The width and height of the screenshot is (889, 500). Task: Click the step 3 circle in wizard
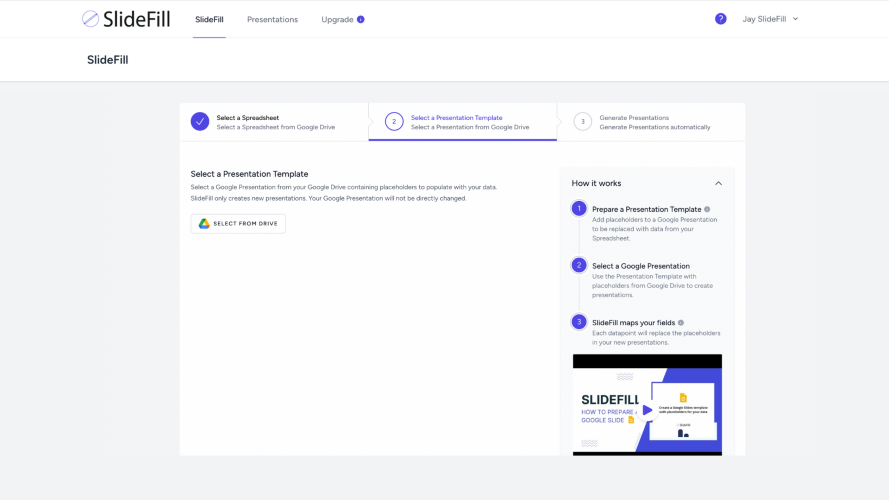click(x=582, y=121)
